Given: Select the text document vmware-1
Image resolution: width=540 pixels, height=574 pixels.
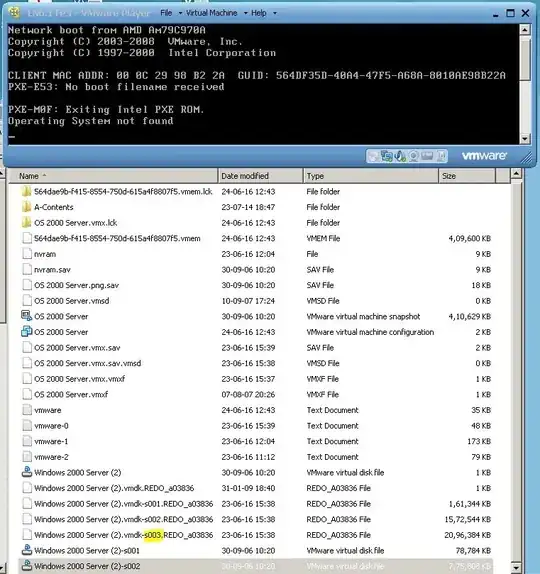Looking at the screenshot, I should click(51, 441).
